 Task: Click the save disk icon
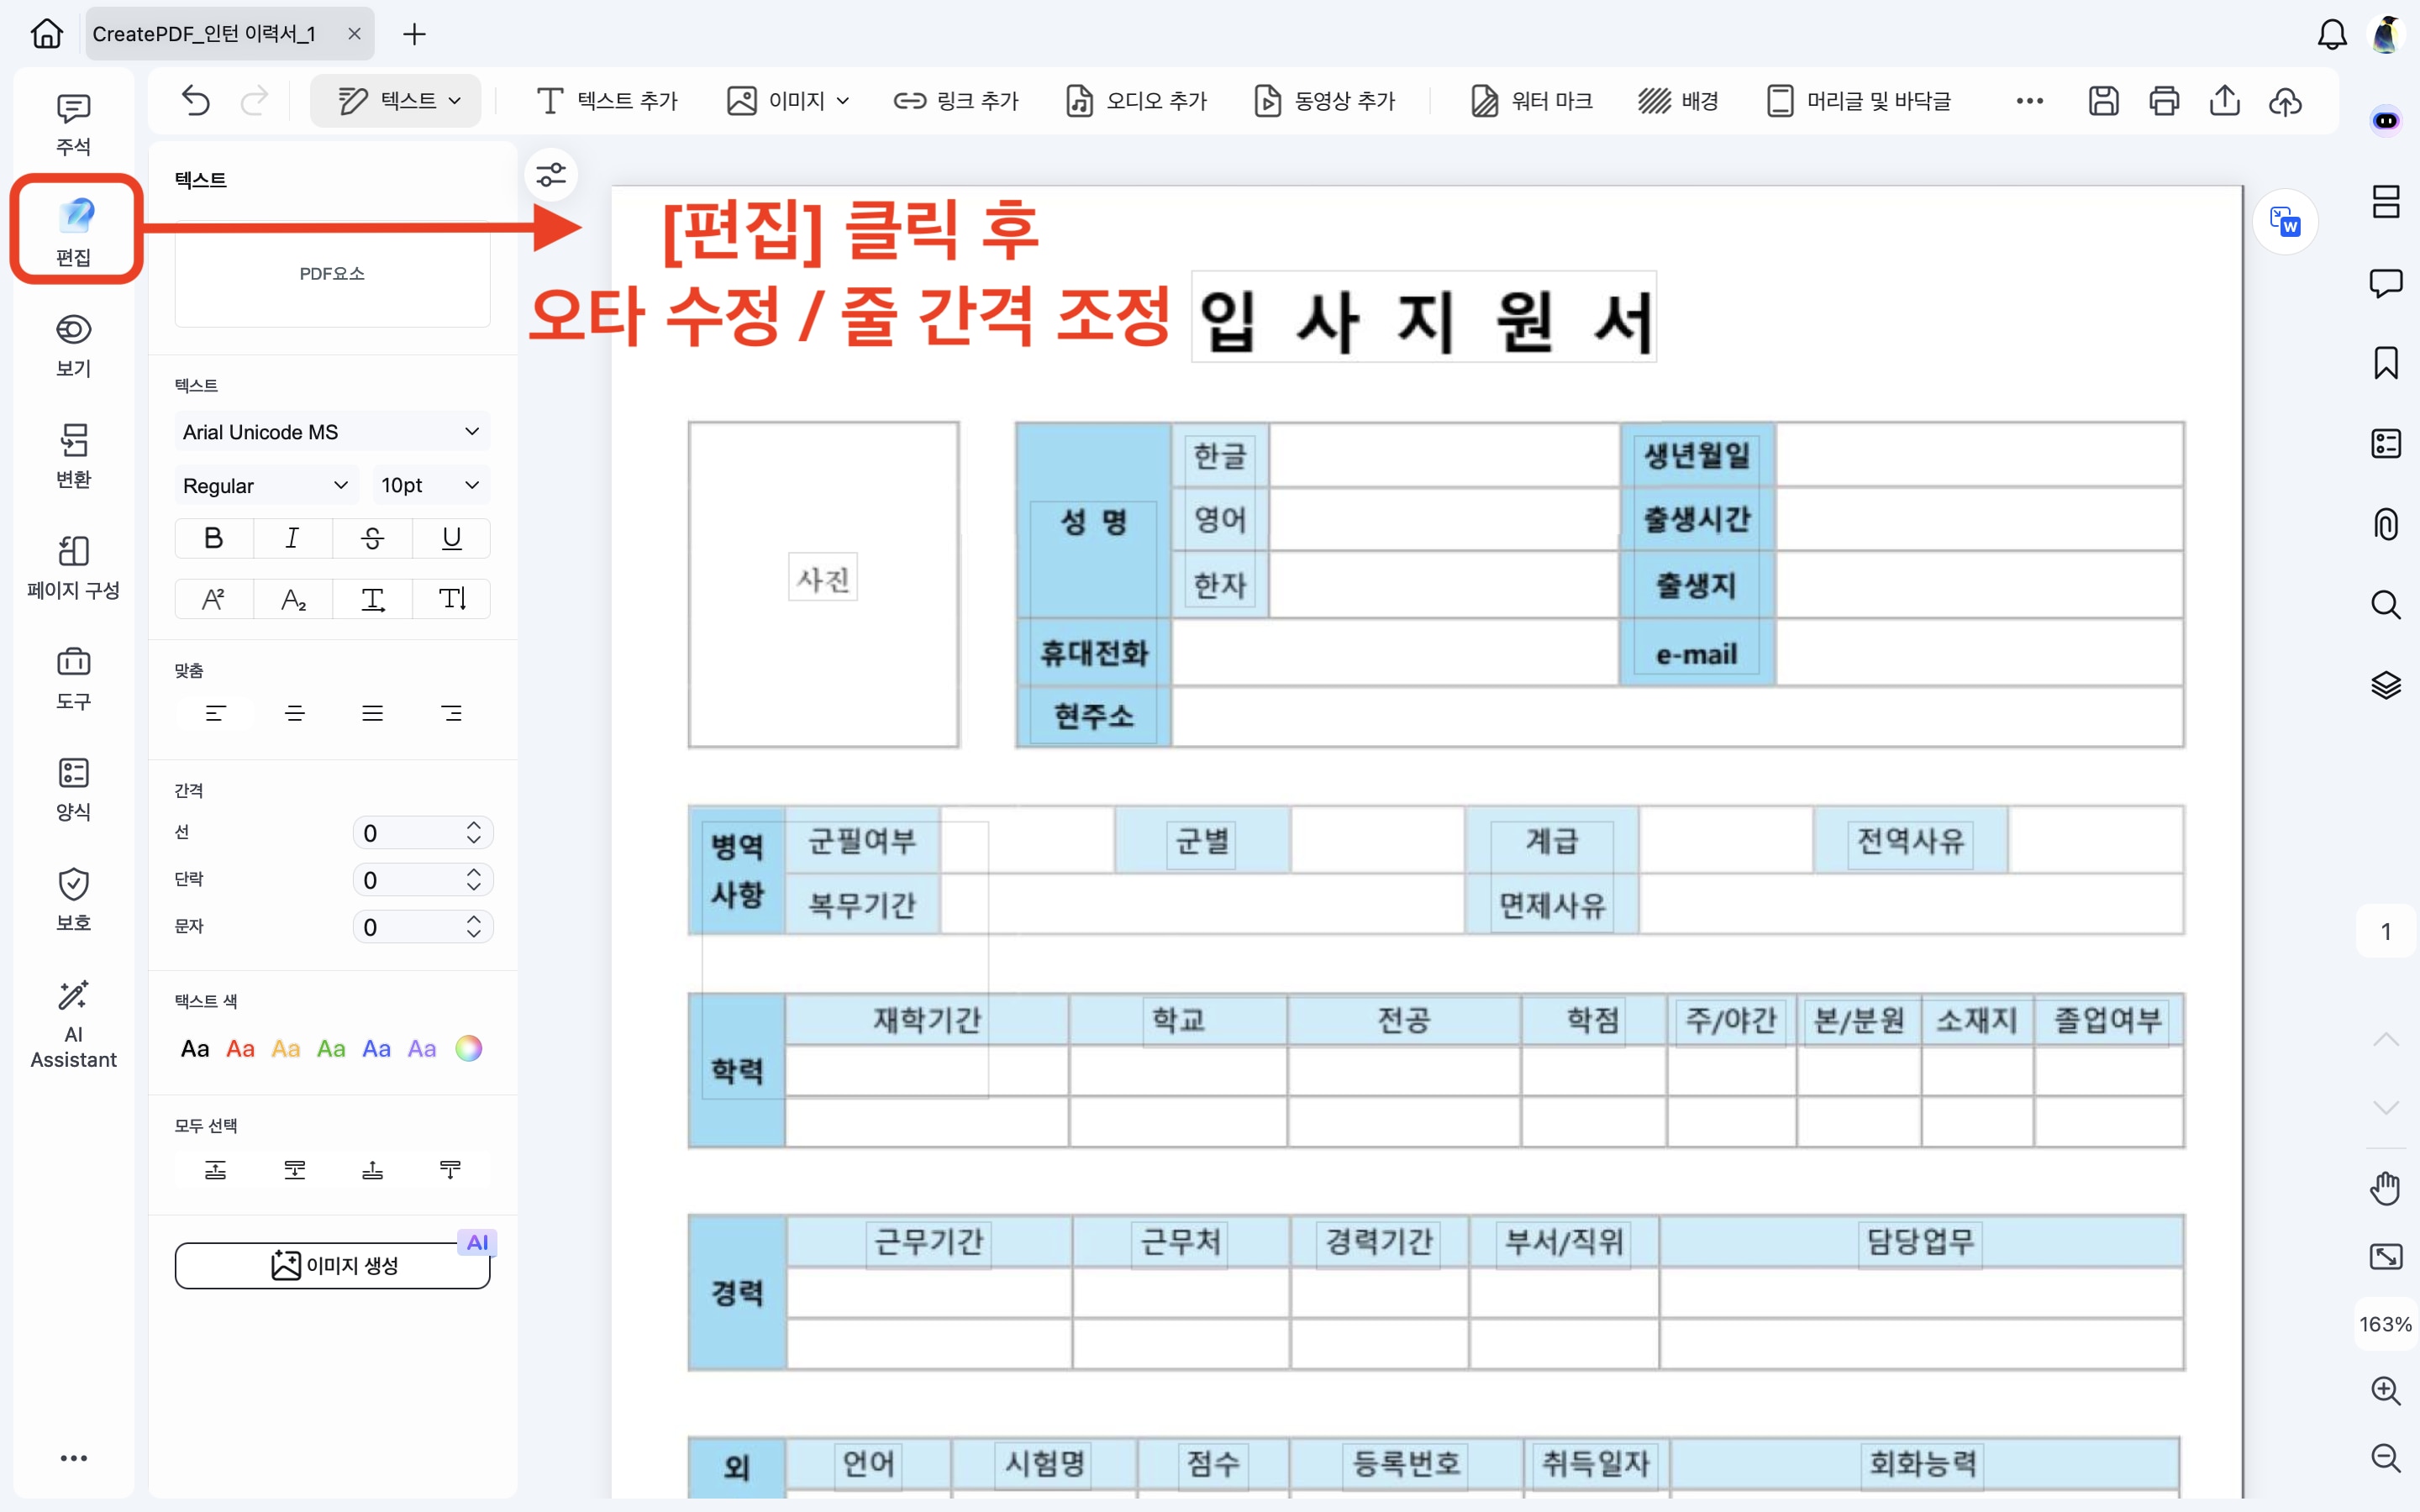[2103, 101]
